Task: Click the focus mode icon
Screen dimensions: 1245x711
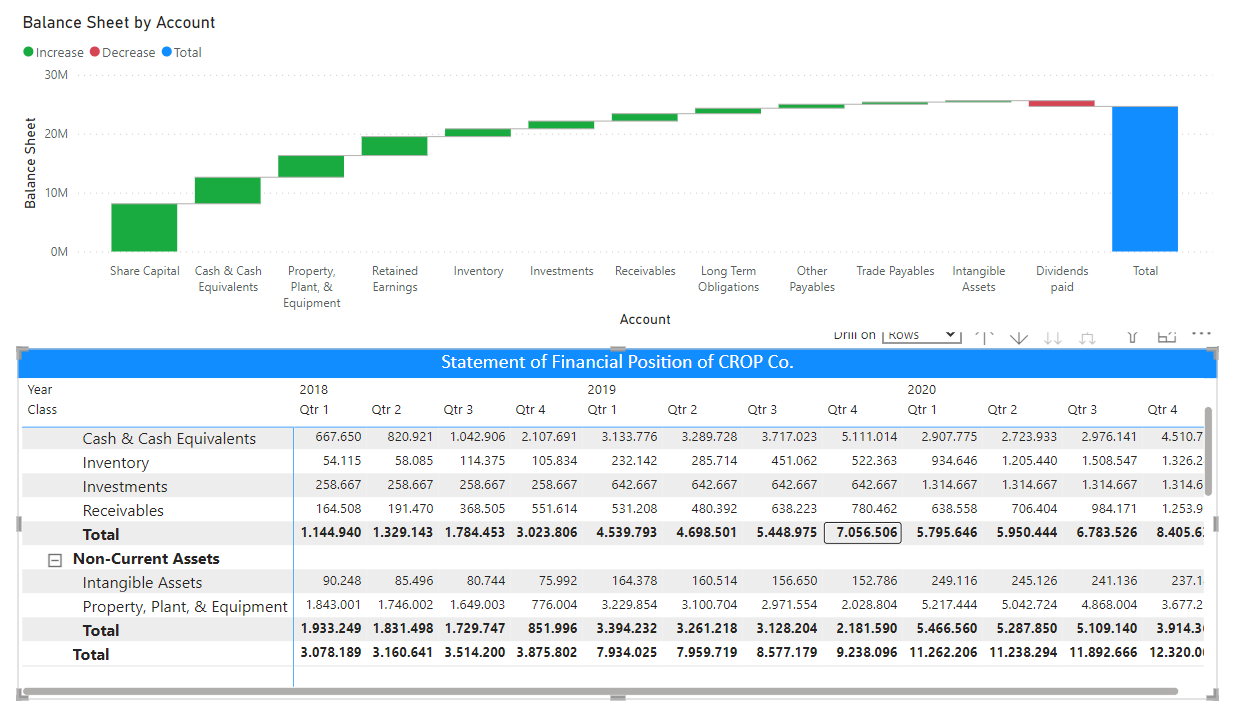Action: coord(1167,338)
